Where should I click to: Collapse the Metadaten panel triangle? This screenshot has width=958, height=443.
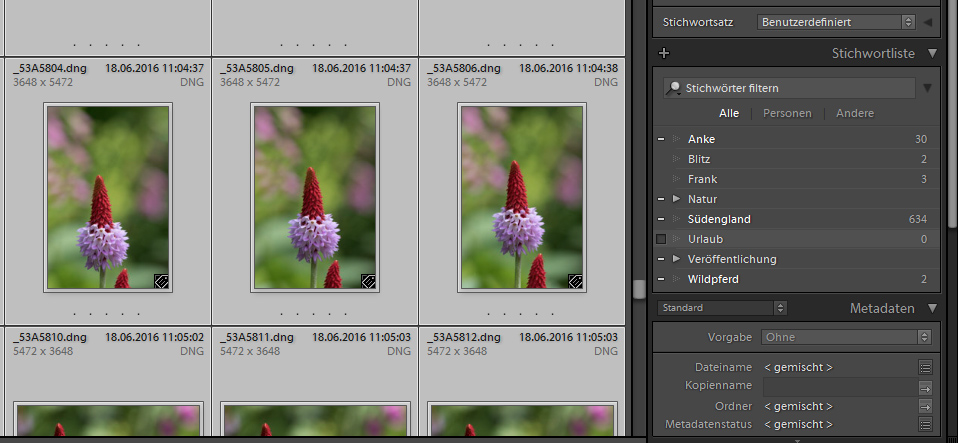pos(932,308)
